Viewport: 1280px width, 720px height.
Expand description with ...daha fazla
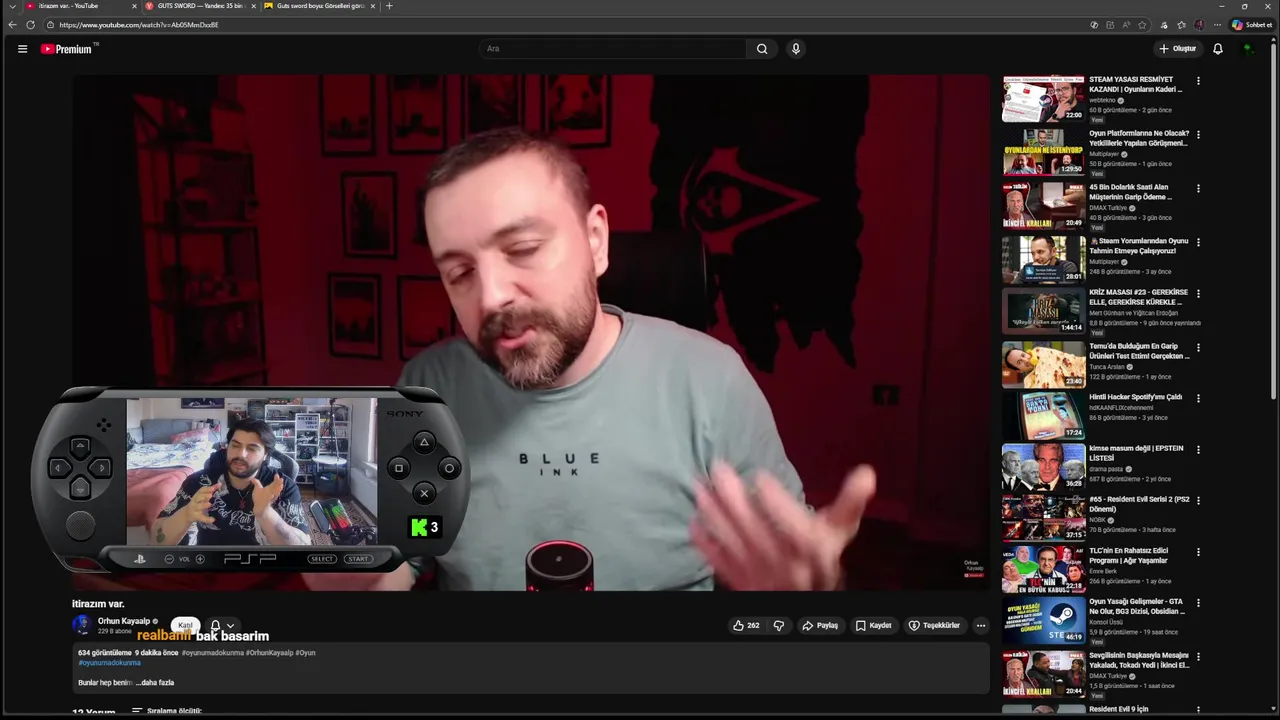(155, 682)
